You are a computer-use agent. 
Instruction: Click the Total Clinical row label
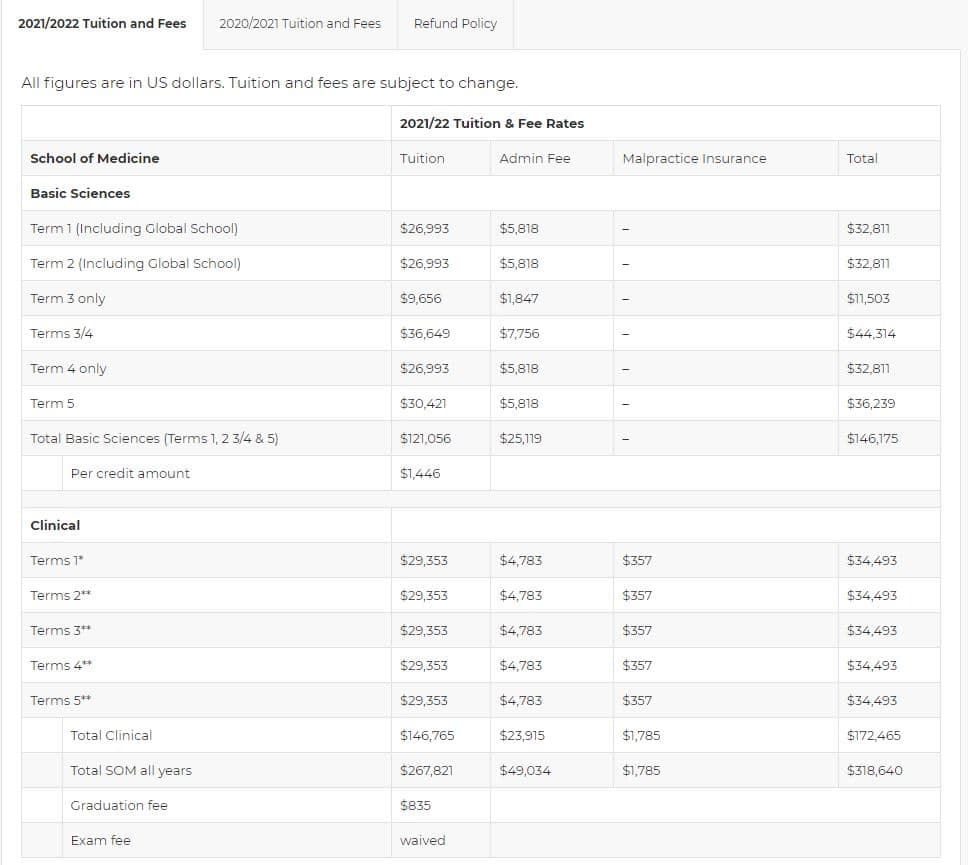111,735
